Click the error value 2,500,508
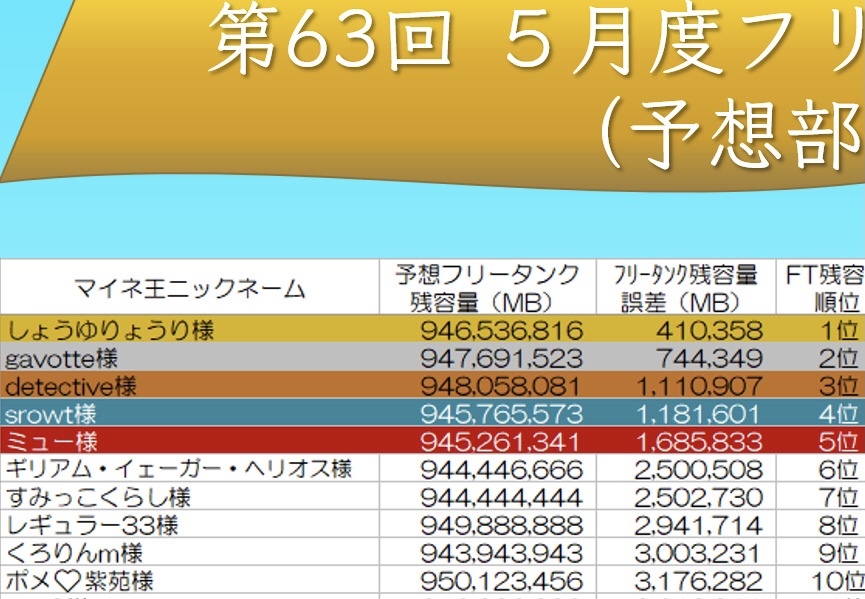Viewport: 865px width, 599px height. pyautogui.click(x=699, y=469)
